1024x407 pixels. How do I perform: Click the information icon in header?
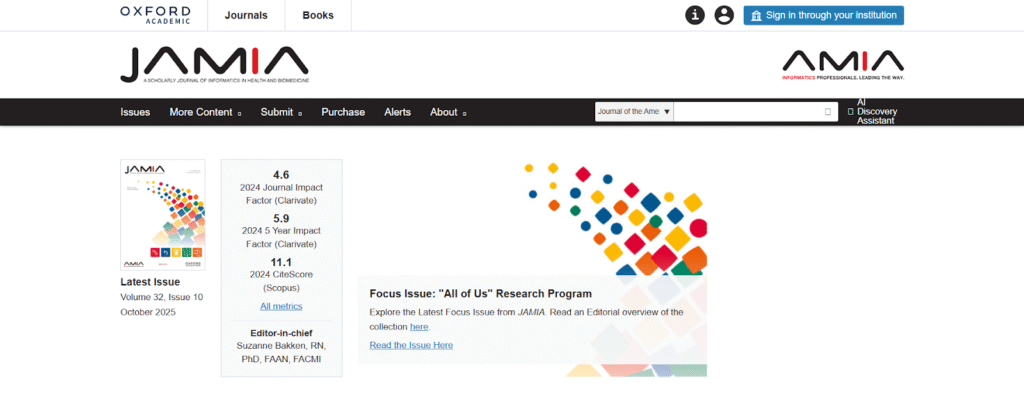click(695, 15)
